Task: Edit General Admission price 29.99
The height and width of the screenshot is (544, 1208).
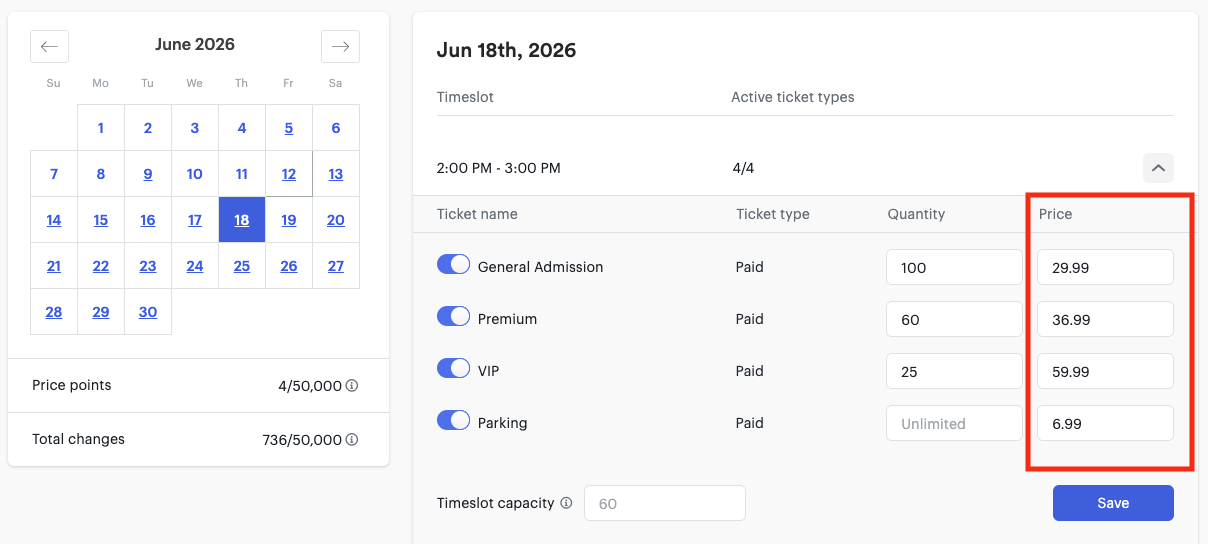Action: tap(1105, 267)
